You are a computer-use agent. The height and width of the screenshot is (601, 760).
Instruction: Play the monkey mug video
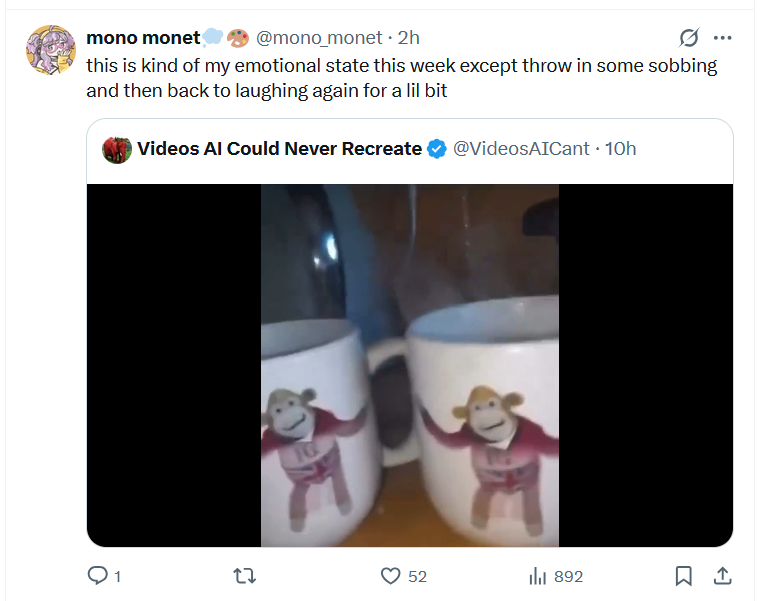(410, 365)
